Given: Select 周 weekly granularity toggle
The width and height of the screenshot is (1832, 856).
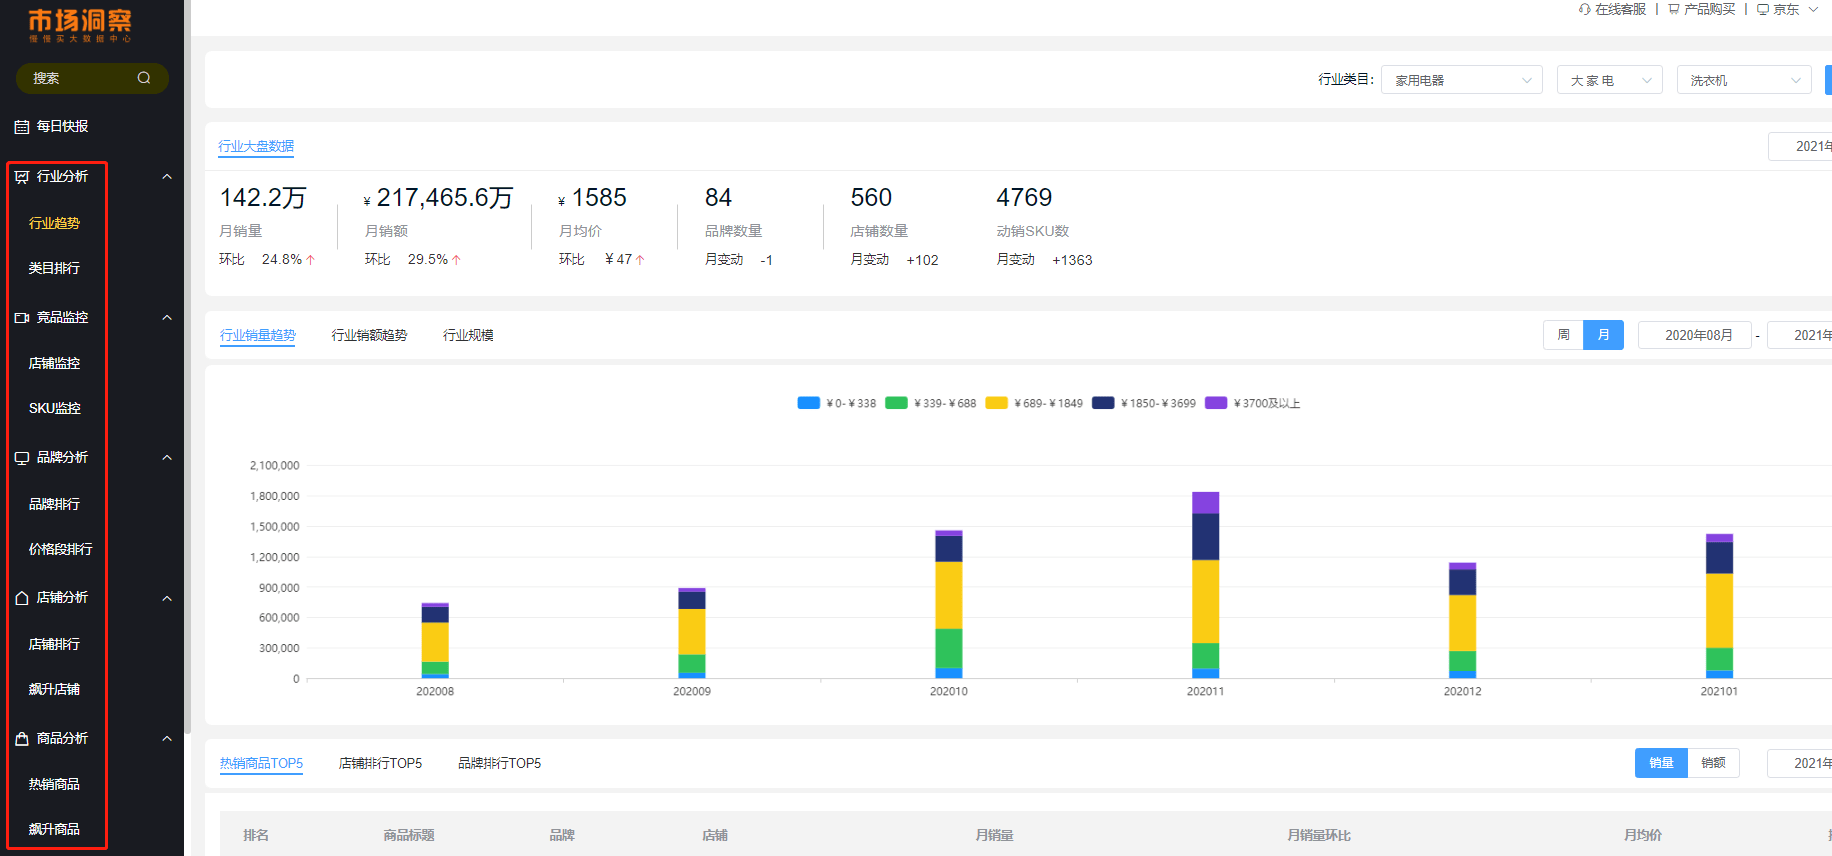Looking at the screenshot, I should pos(1563,335).
